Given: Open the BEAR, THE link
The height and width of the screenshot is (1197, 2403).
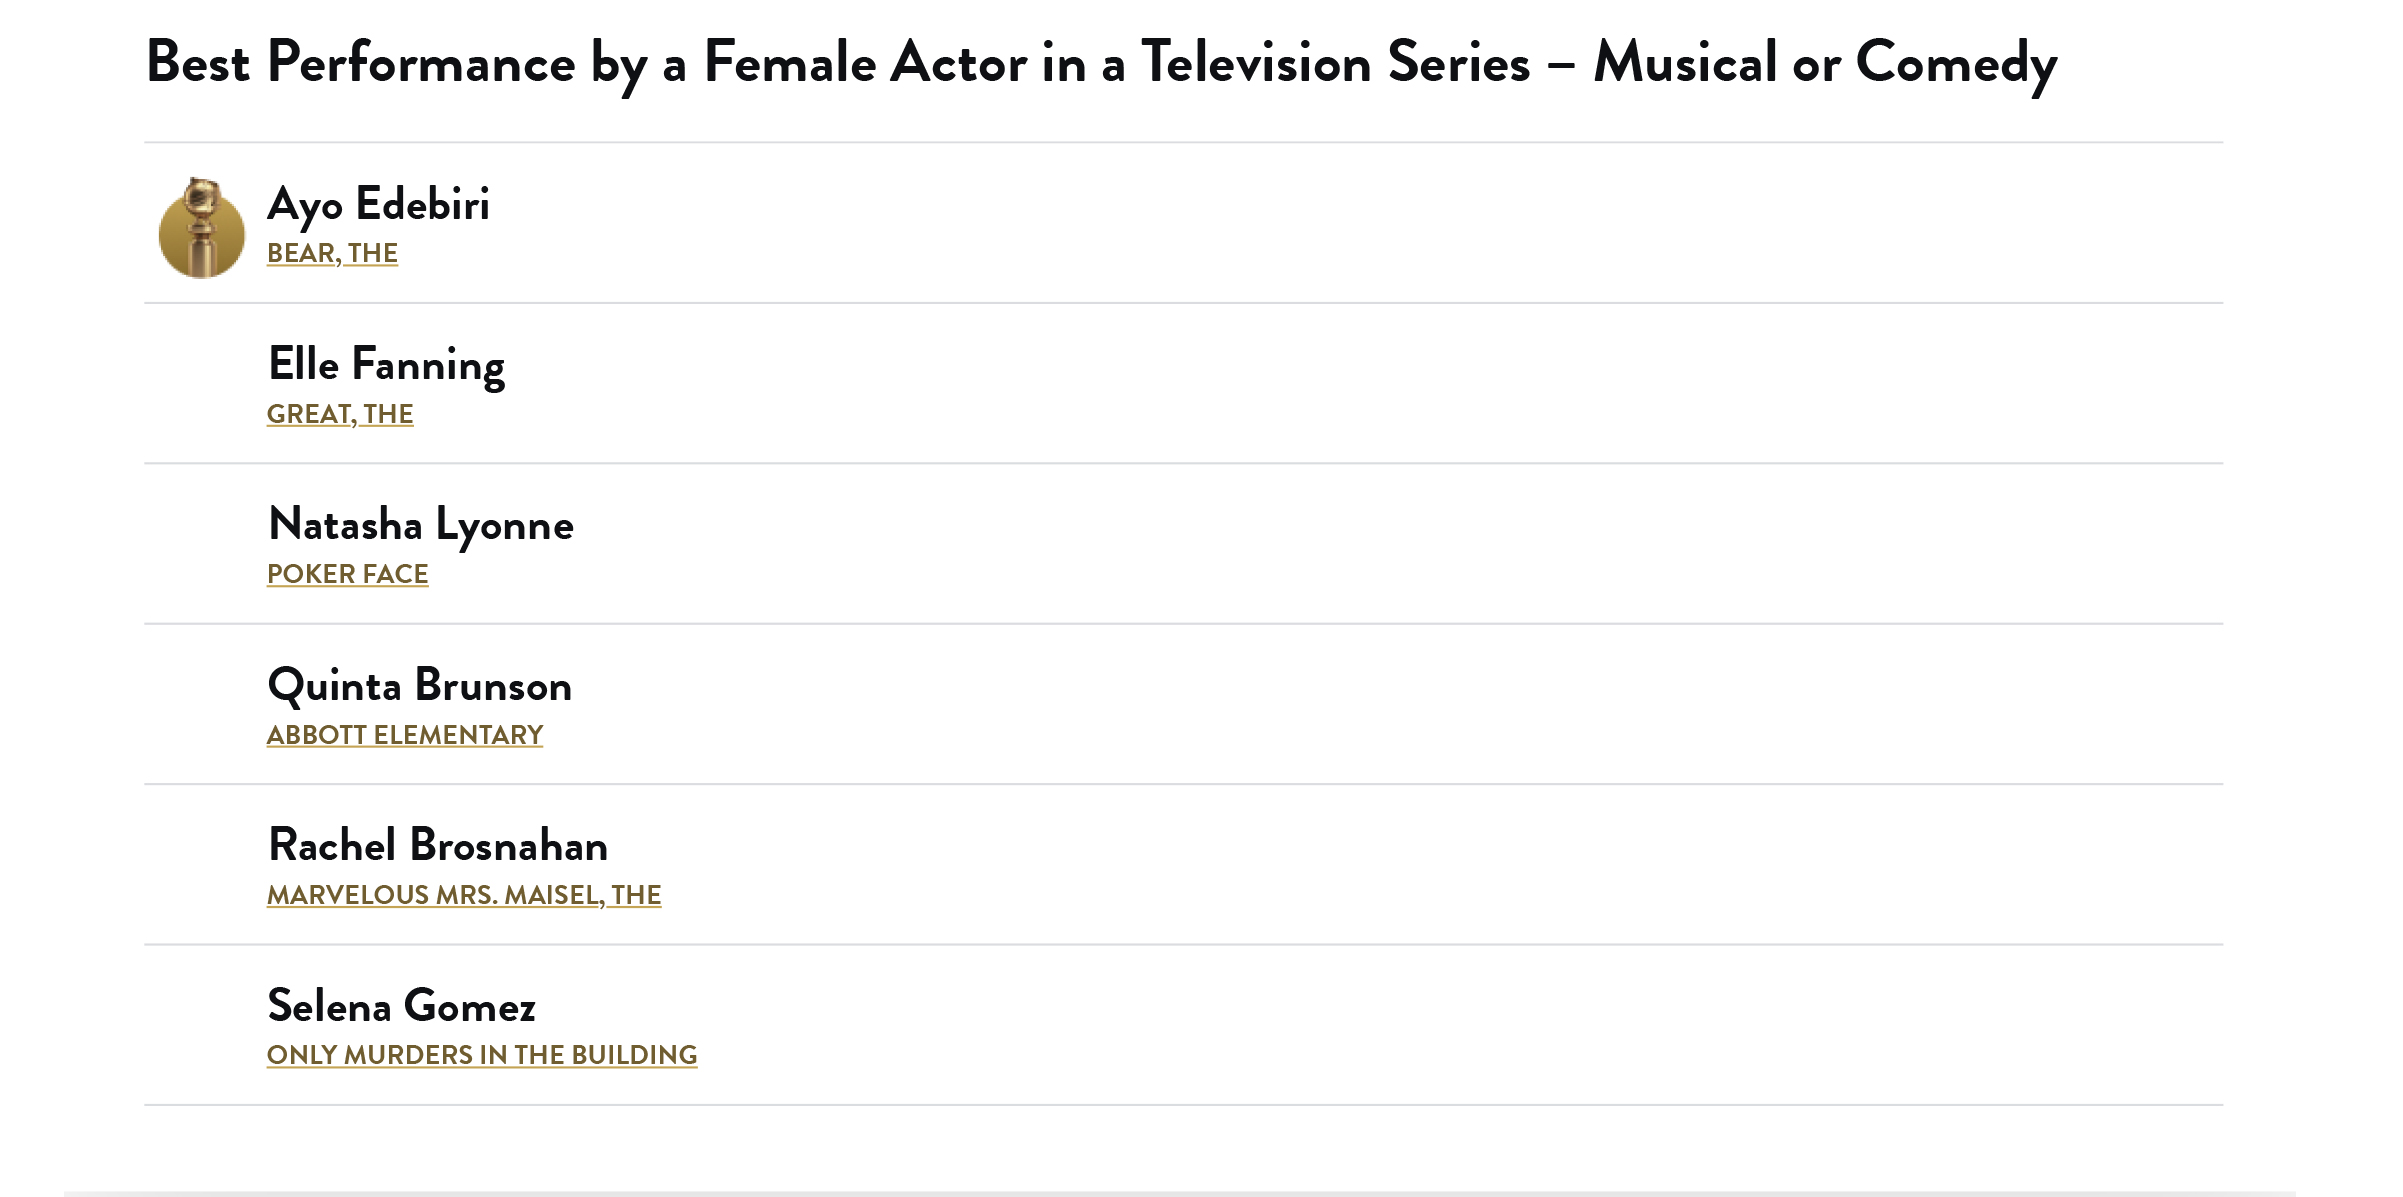Looking at the screenshot, I should click(x=332, y=253).
